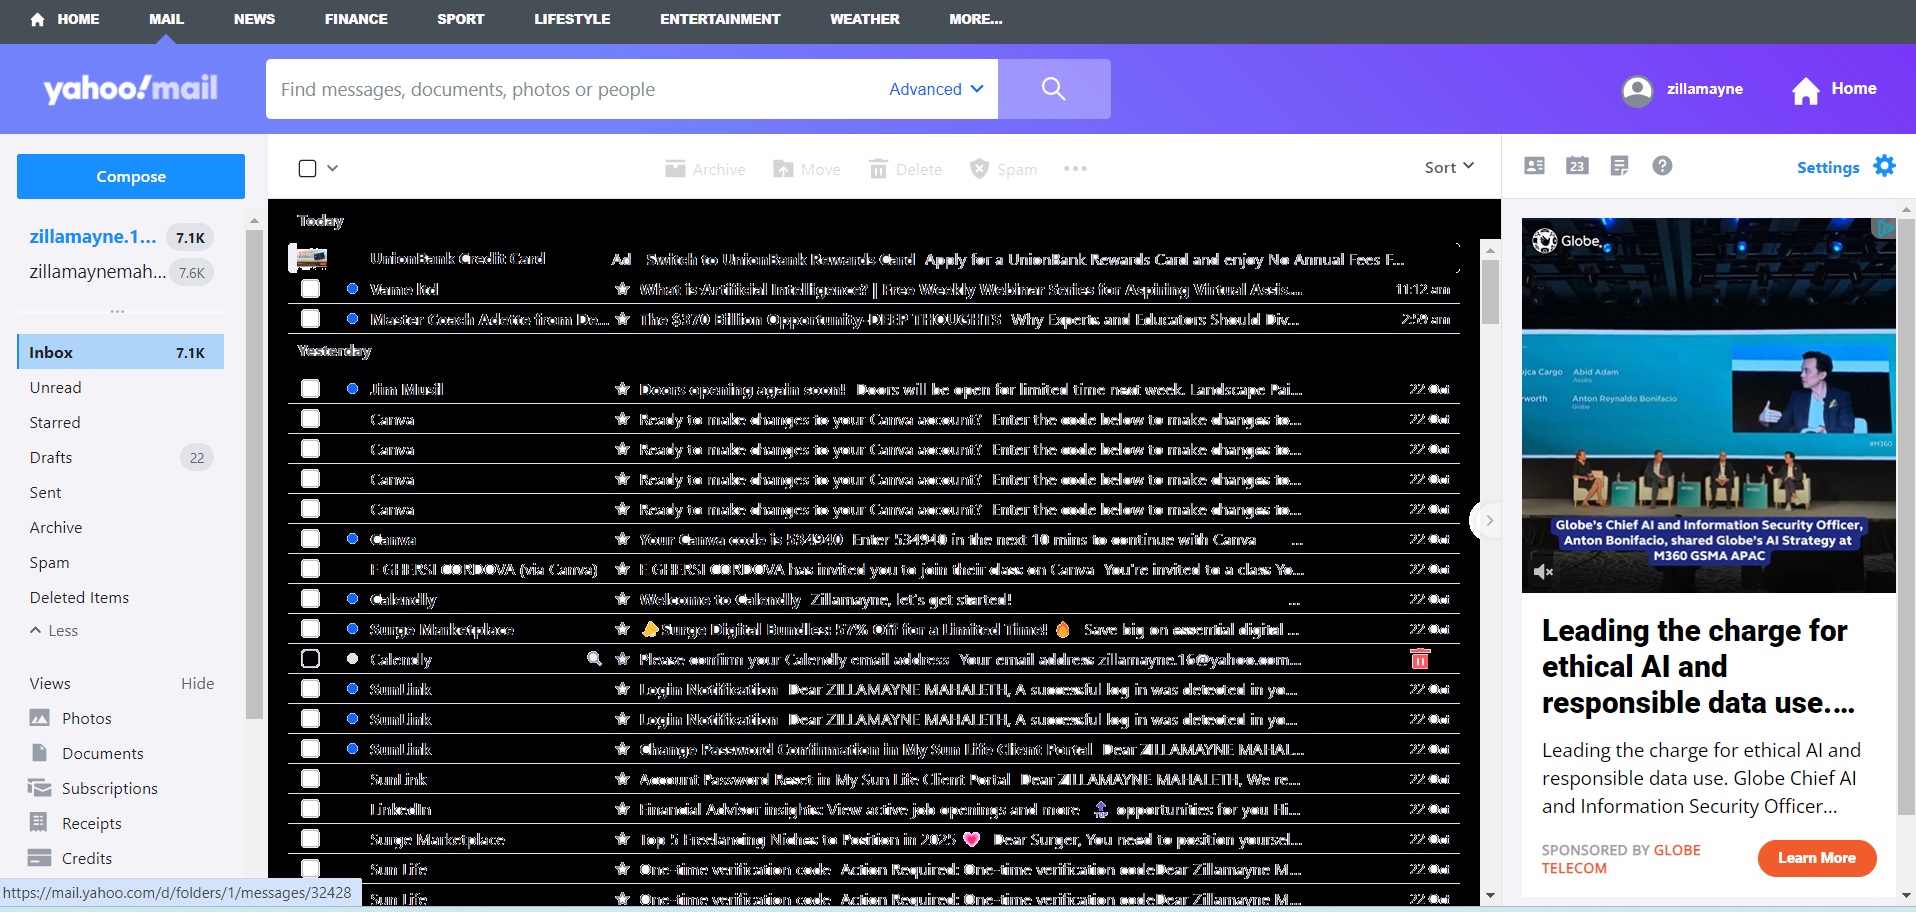The image size is (1916, 912).
Task: Check the Canva code 534940 email
Action: coord(311,539)
